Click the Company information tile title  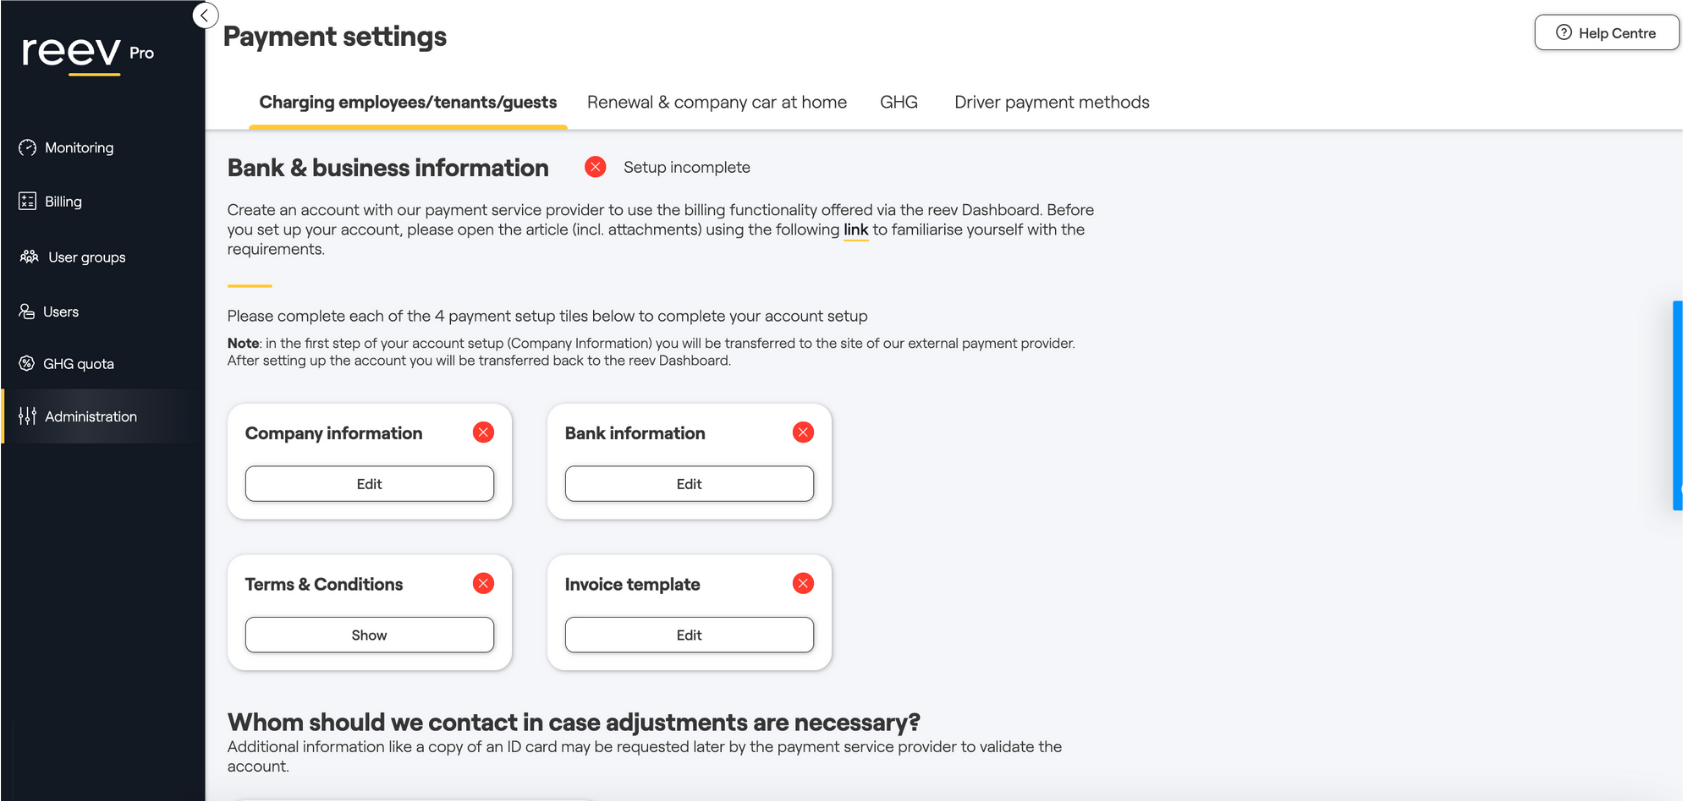point(334,433)
